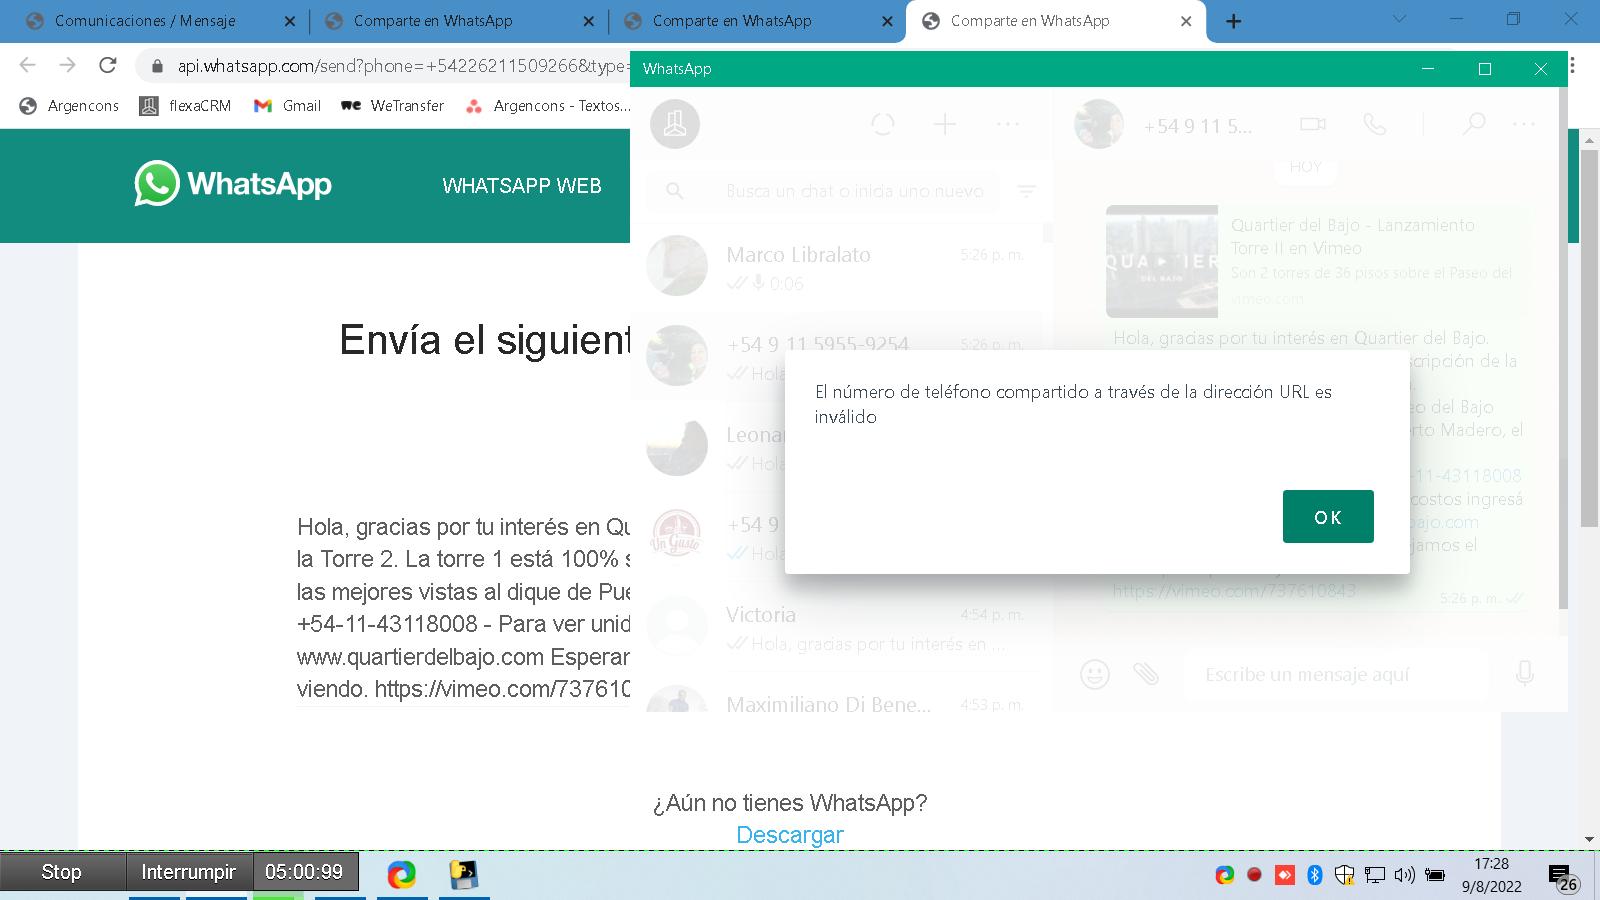This screenshot has height=900, width=1600.
Task: Start a new chat with plus icon
Action: coord(945,124)
